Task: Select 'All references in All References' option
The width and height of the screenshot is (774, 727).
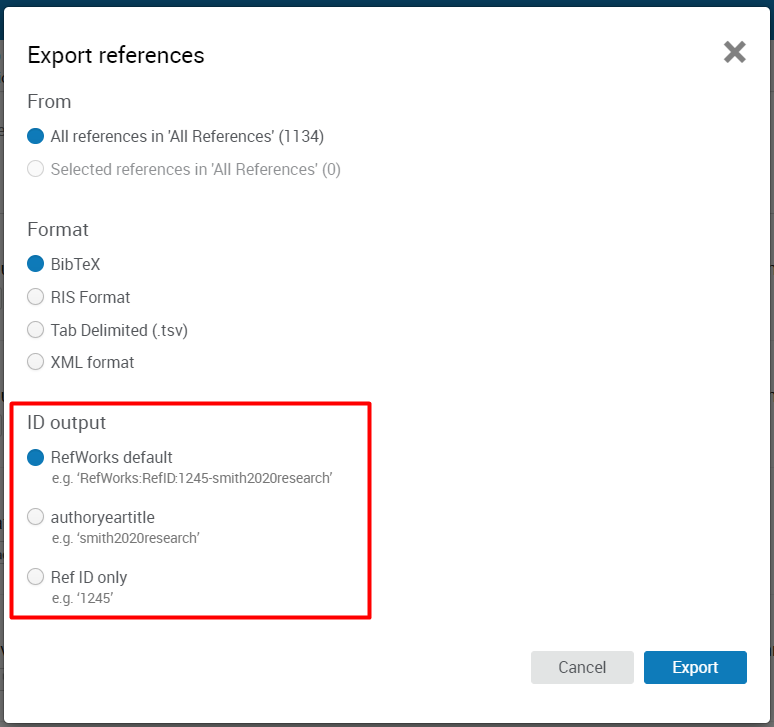Action: [36, 137]
